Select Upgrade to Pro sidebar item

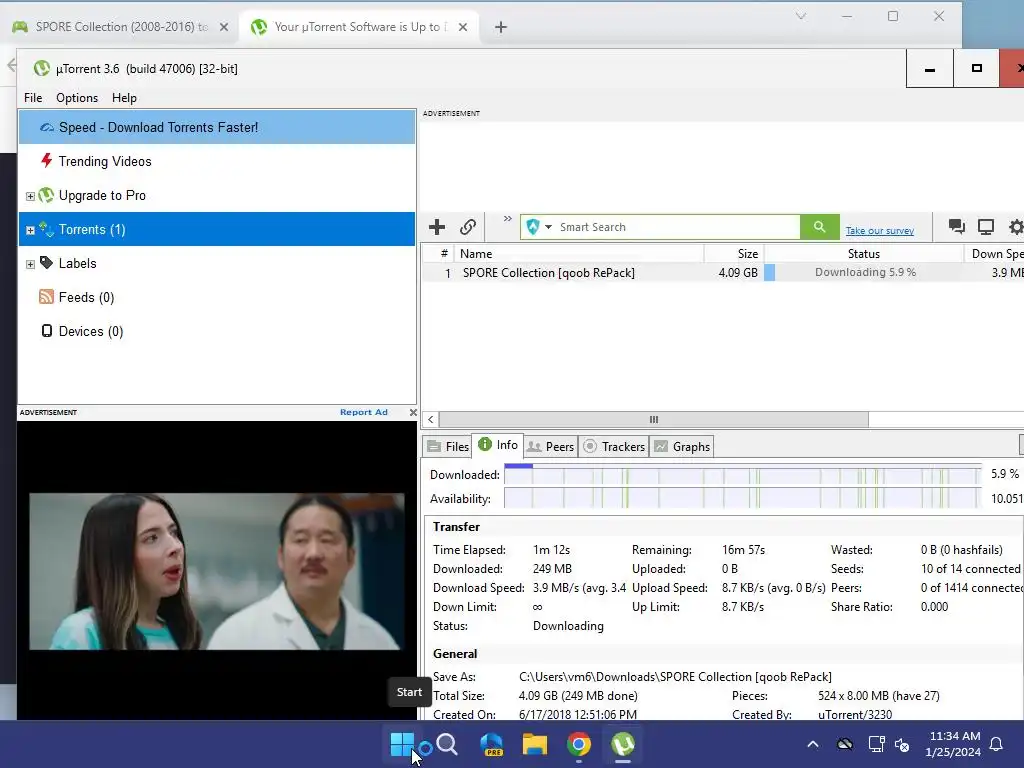click(x=217, y=195)
